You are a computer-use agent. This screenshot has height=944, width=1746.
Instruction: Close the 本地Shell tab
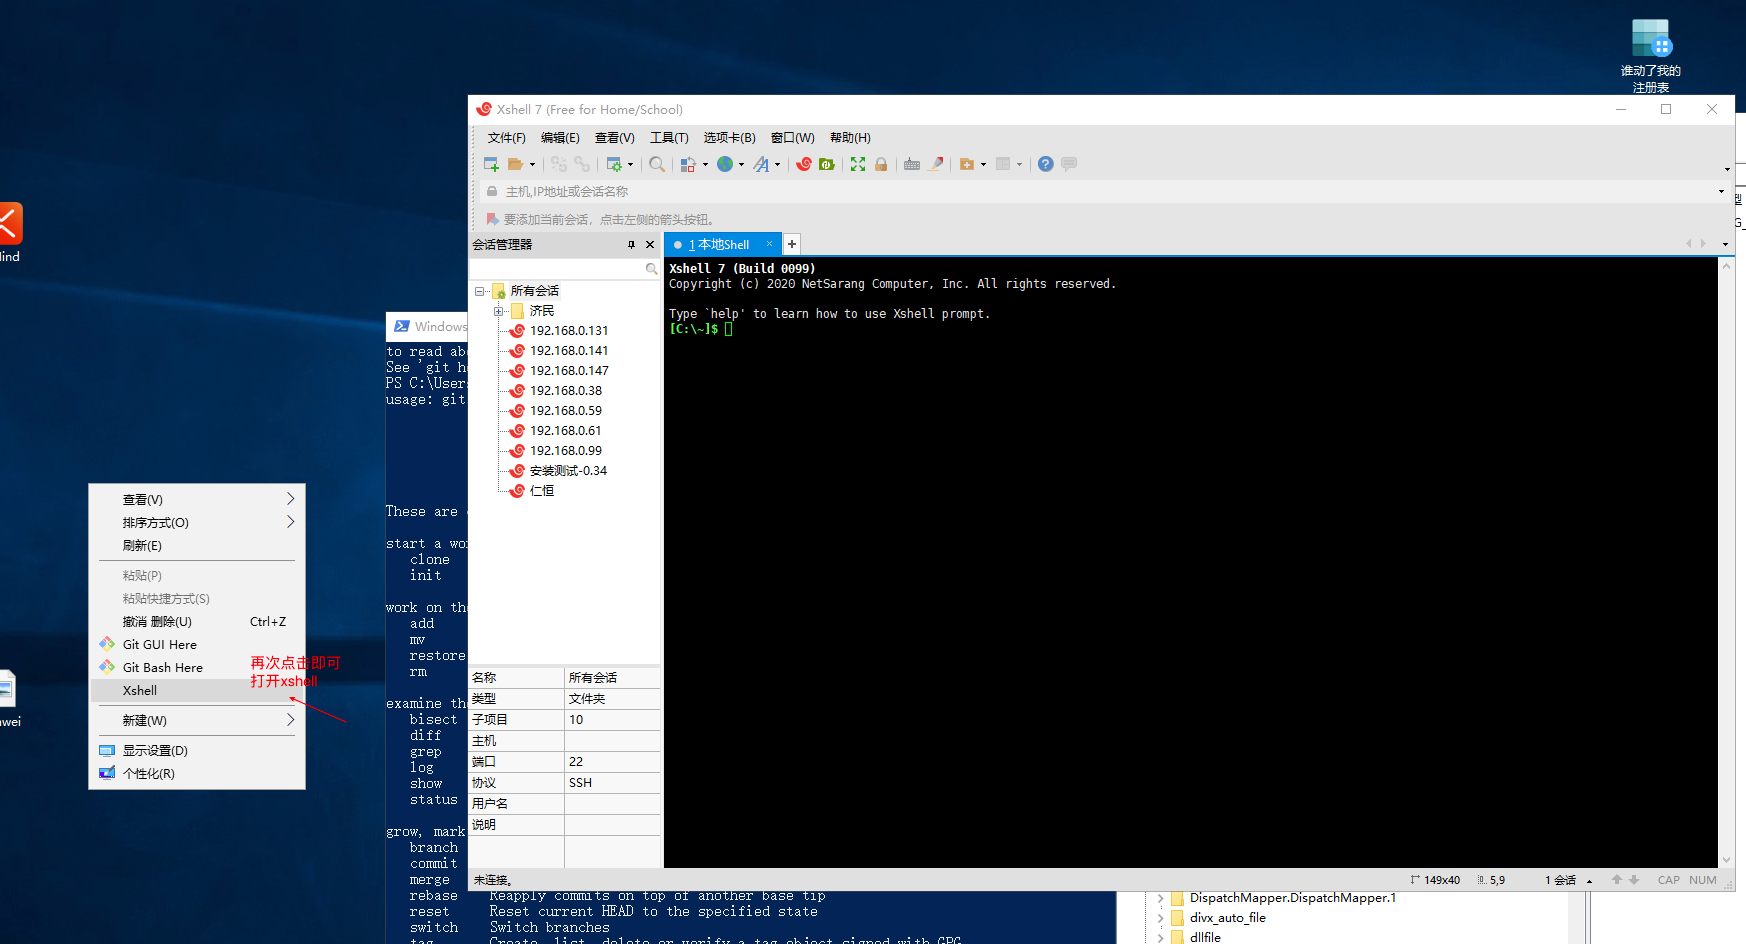click(769, 244)
